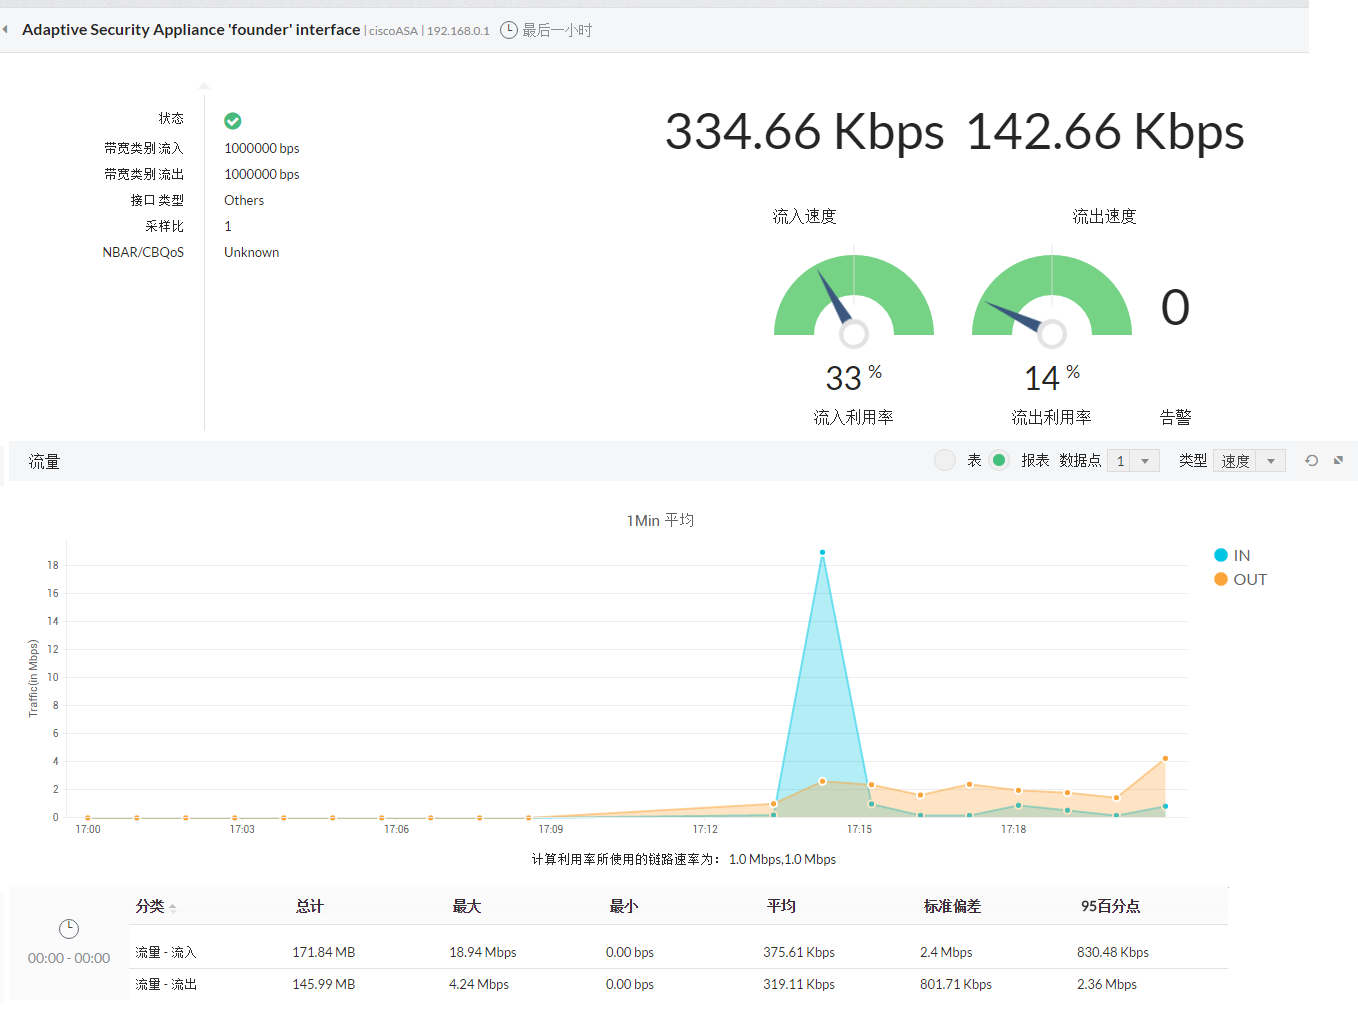Click the alarm count 0
The width and height of the screenshot is (1358, 1009).
(x=1175, y=307)
